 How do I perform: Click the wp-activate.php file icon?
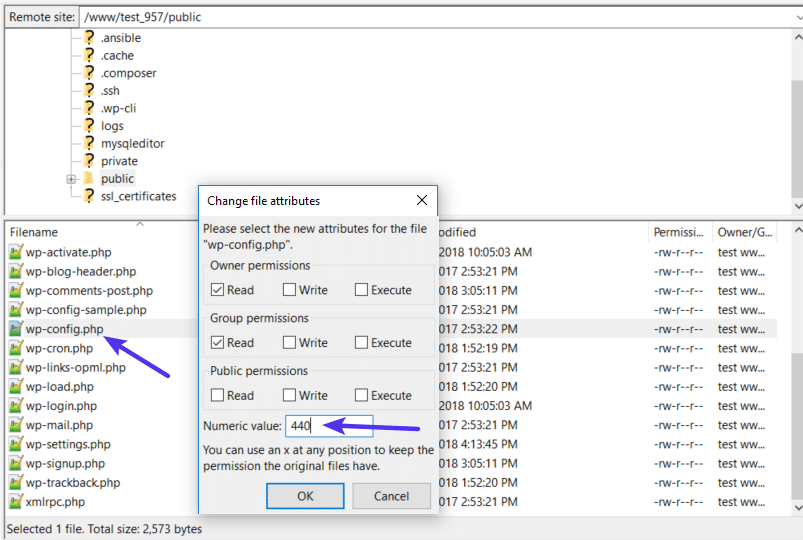click(15, 252)
